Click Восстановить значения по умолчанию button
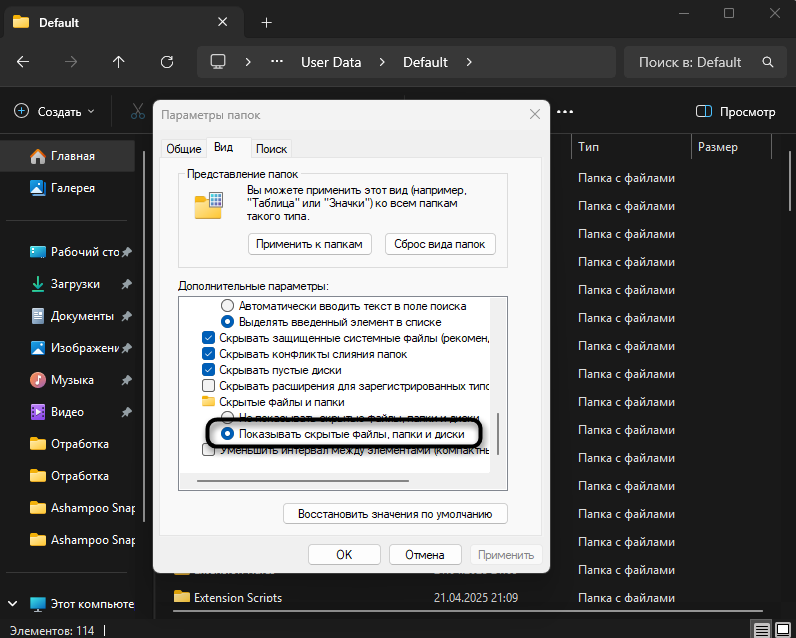 click(x=396, y=514)
